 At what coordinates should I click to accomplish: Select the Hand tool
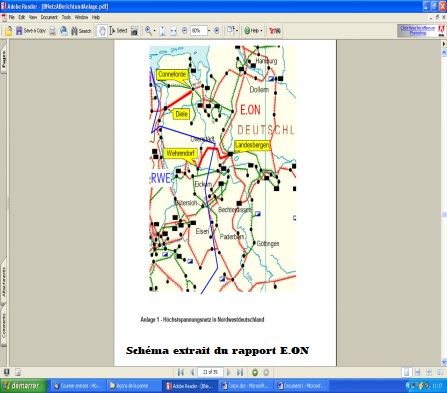coord(102,31)
